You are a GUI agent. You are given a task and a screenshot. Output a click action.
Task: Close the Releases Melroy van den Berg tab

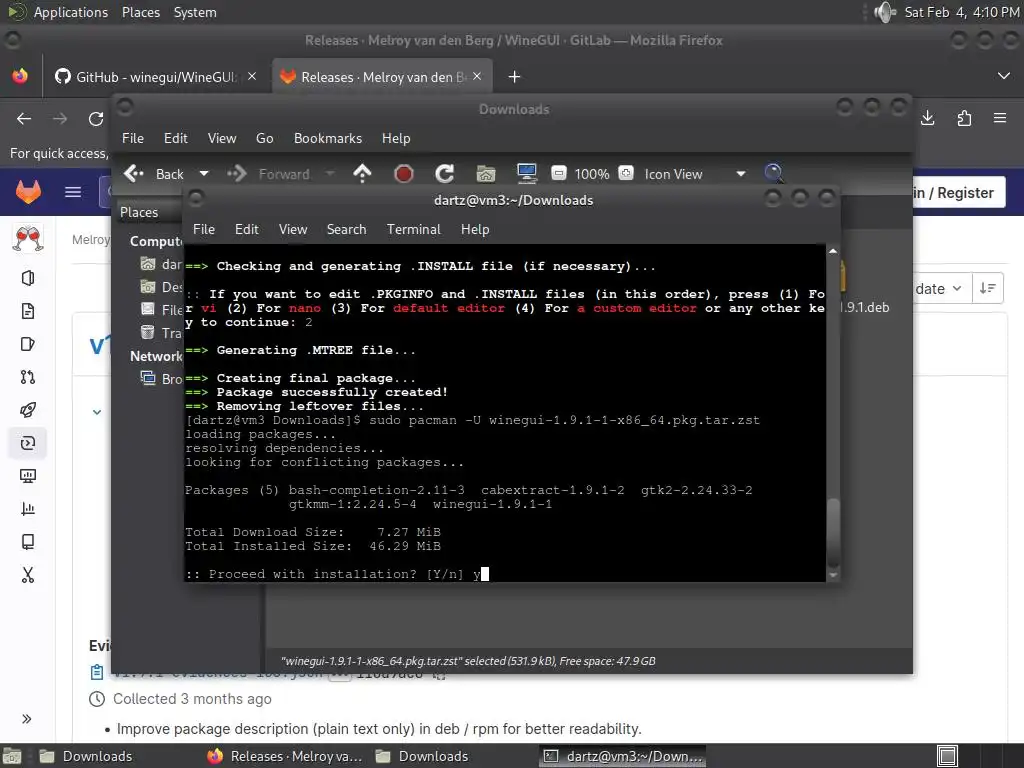pyautogui.click(x=477, y=76)
